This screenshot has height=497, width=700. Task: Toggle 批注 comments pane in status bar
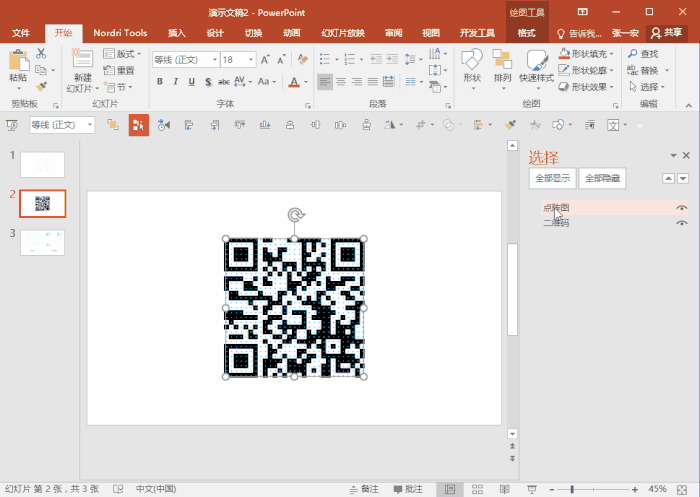(408, 489)
